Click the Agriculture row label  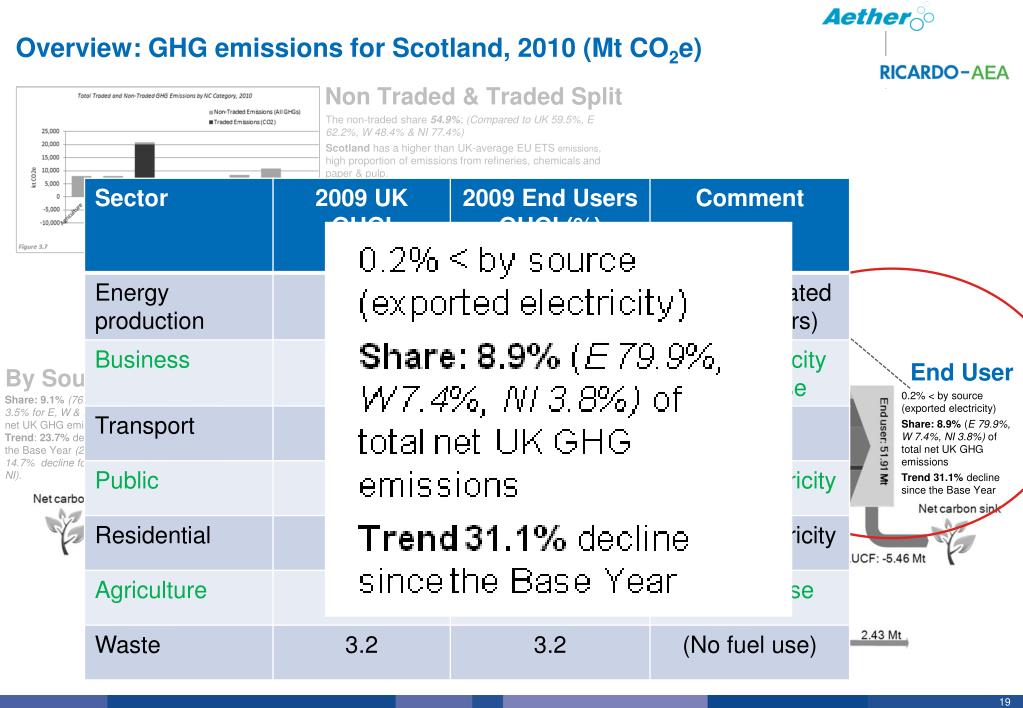pyautogui.click(x=151, y=591)
